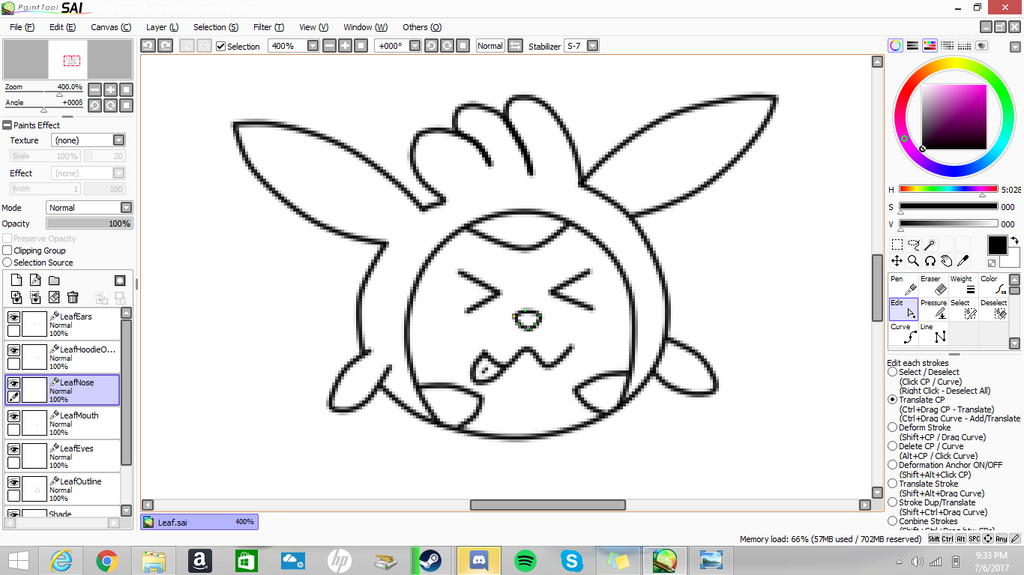Click the Hue slider bar
The height and width of the screenshot is (575, 1024).
(948, 189)
